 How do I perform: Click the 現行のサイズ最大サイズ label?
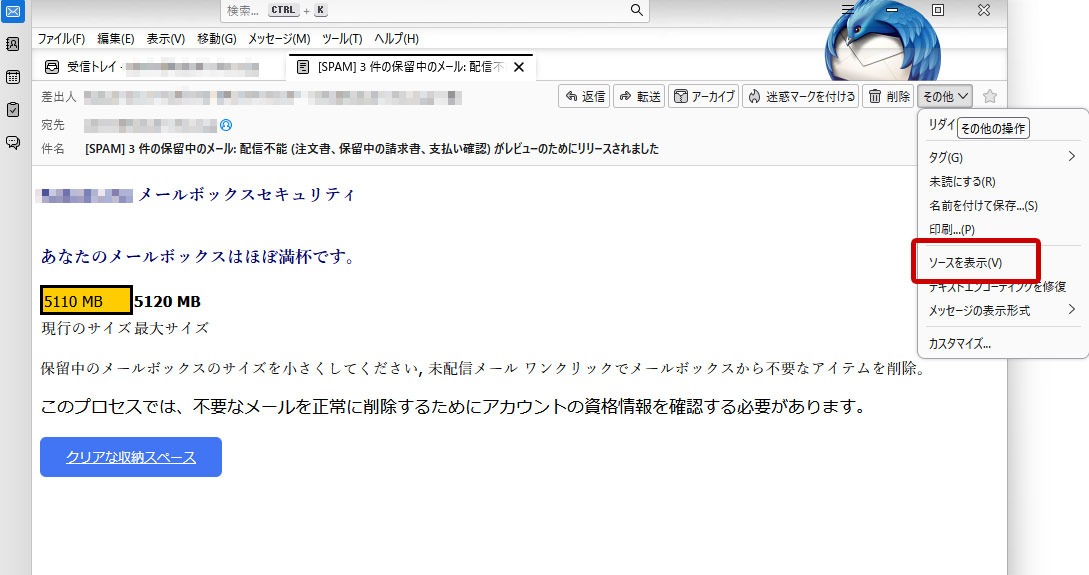[x=125, y=328]
